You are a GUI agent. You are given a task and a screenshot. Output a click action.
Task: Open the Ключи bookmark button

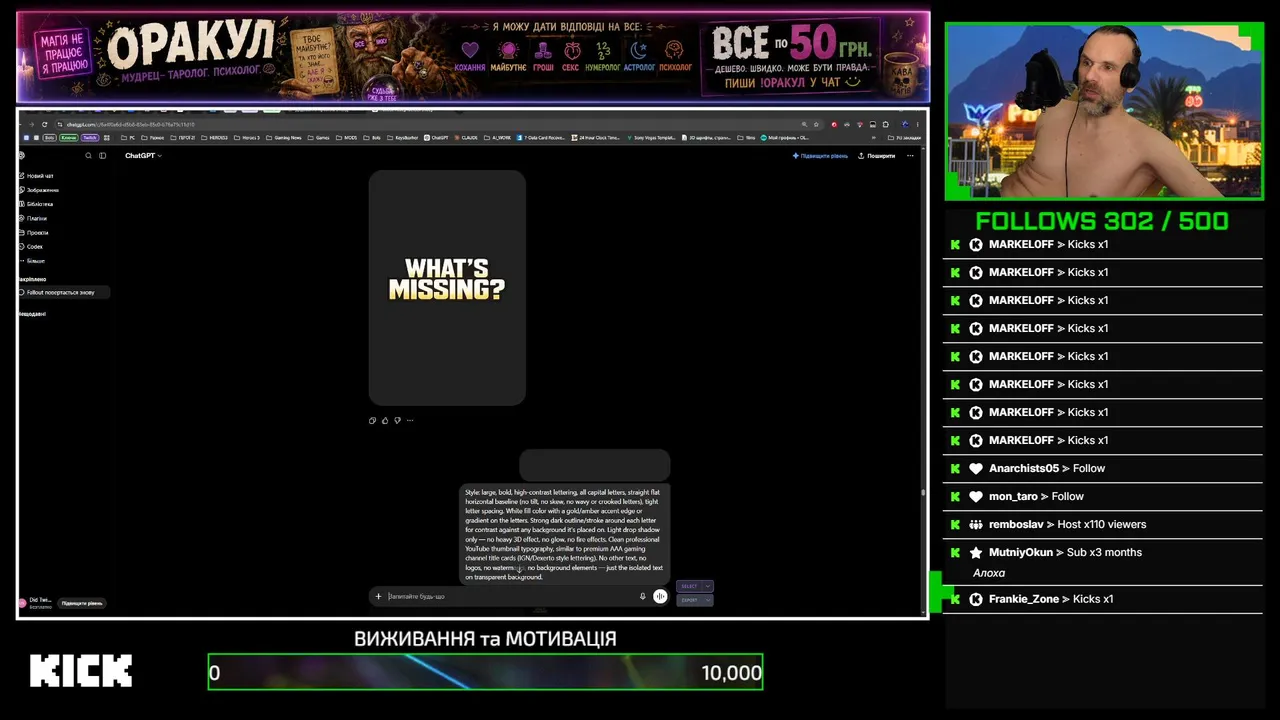(x=69, y=137)
